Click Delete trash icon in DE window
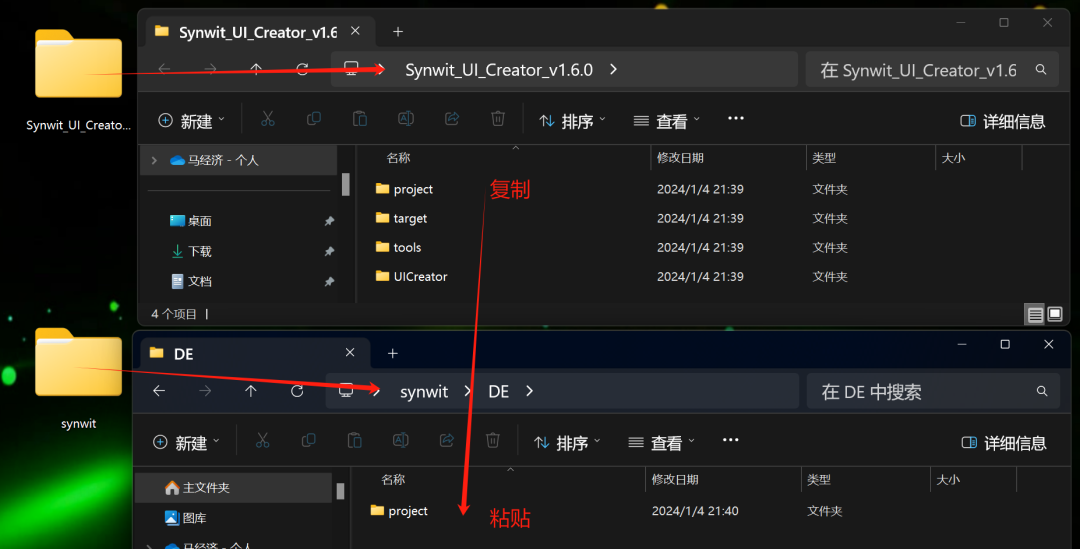Viewport: 1080px width, 549px height. (492, 441)
